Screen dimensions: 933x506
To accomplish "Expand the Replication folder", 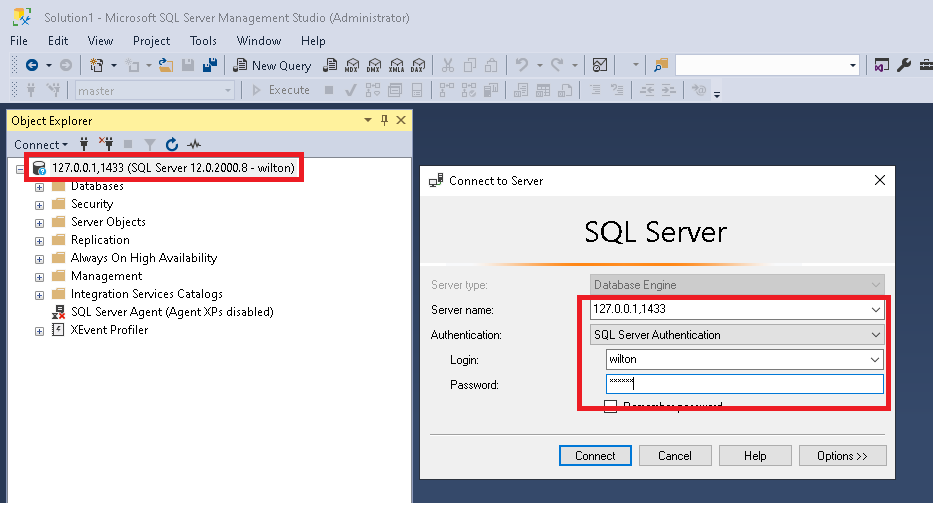I will (39, 241).
